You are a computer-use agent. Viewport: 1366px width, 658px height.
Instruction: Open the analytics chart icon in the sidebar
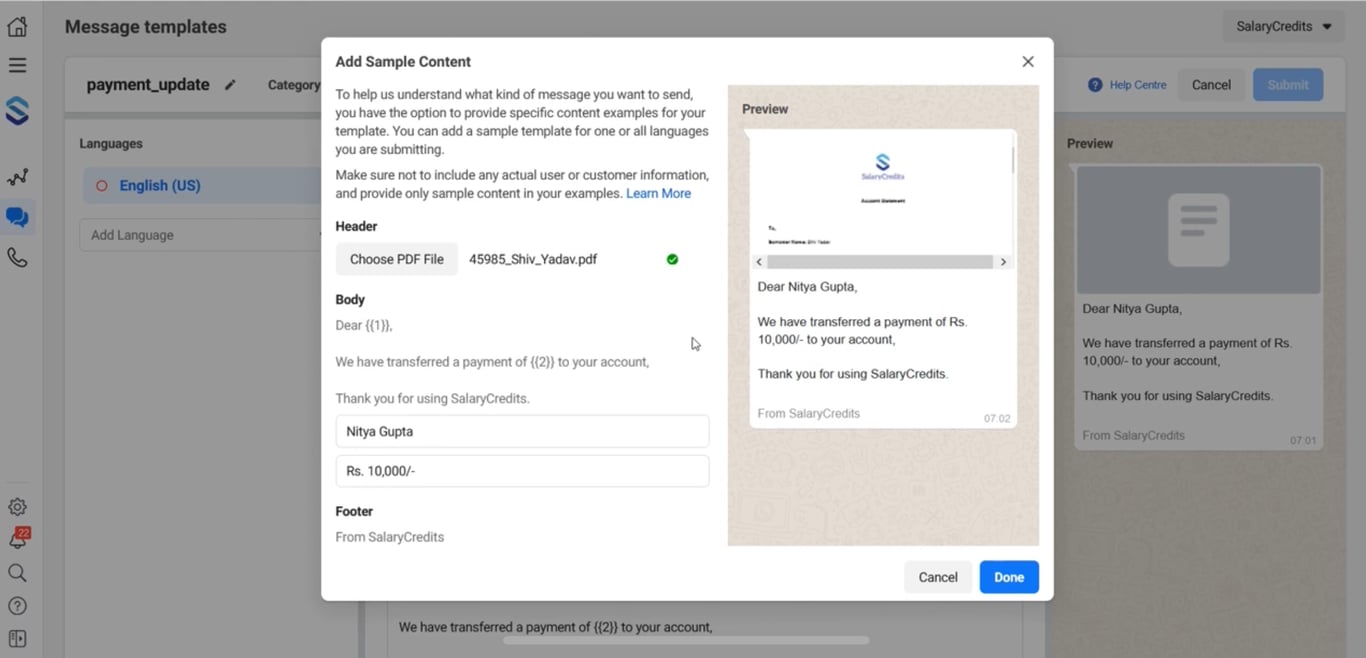17,176
